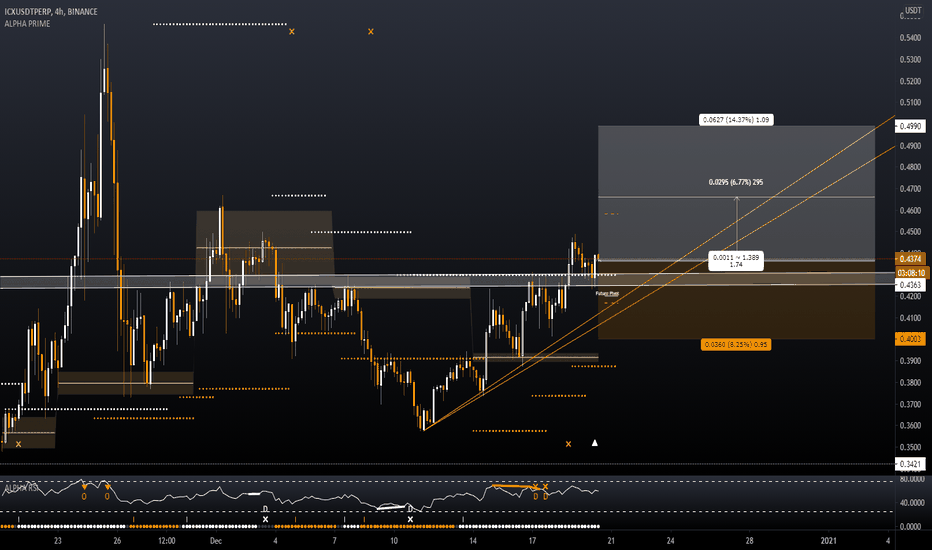Click the 0.5100 price scale value
This screenshot has height=550, width=932.
coord(910,102)
